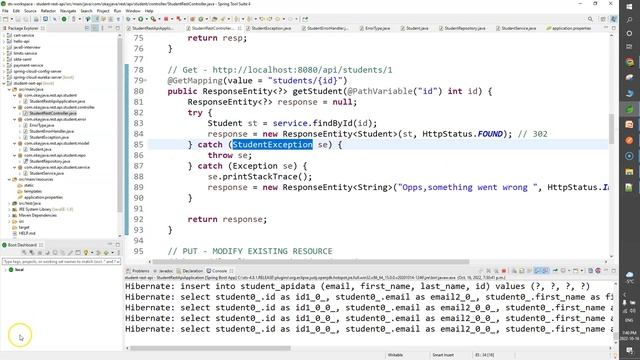Expand the hello-api project

pyautogui.click(x=4, y=41)
